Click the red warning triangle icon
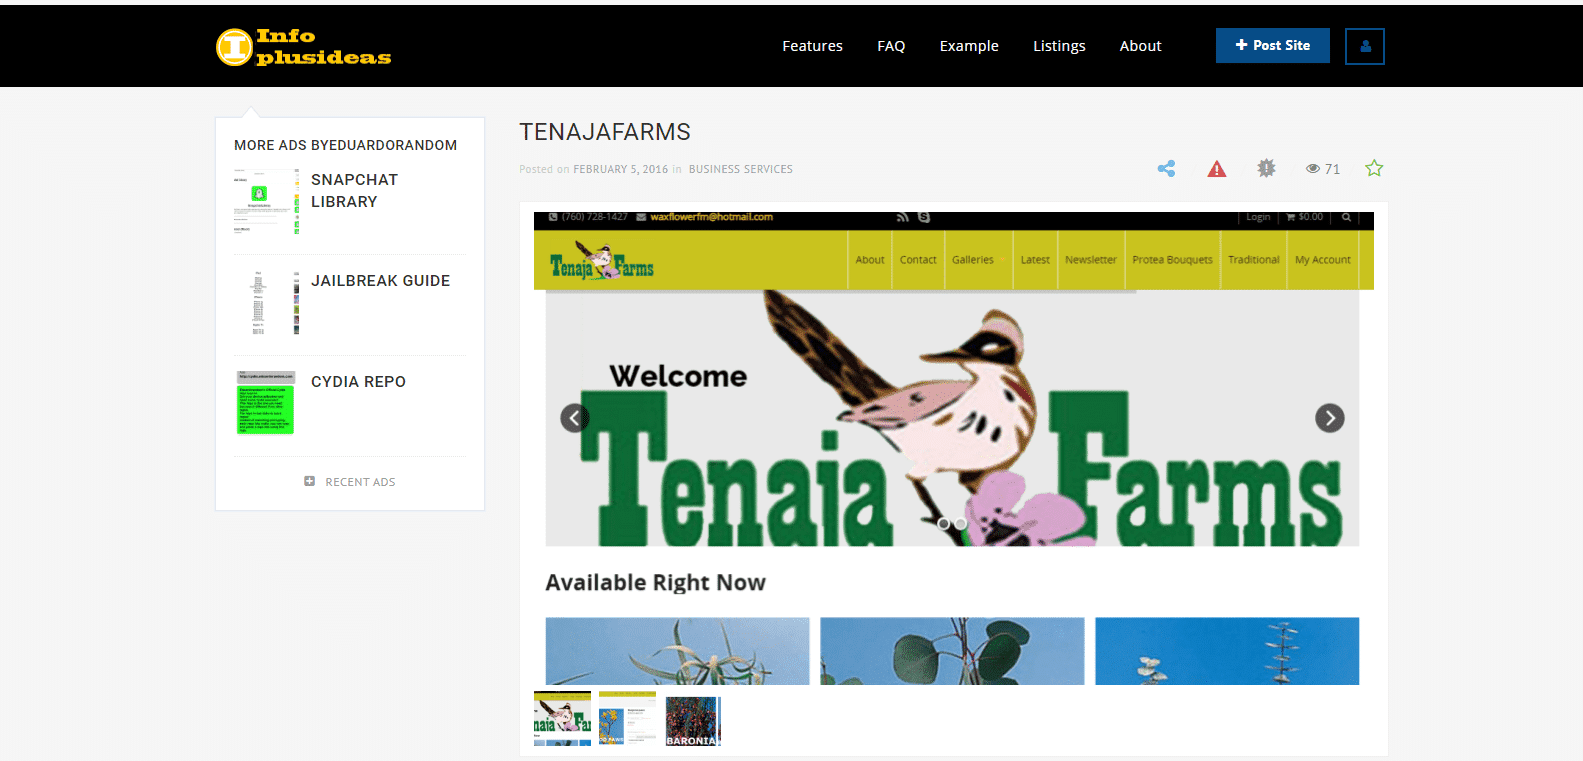Screen dimensions: 1583x761 point(1216,169)
